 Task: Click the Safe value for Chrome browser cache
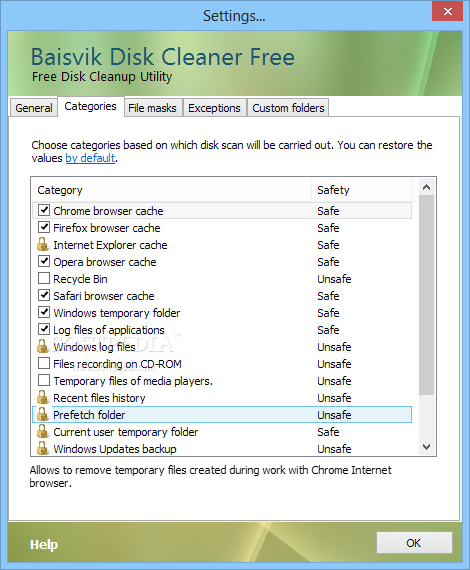[328, 211]
